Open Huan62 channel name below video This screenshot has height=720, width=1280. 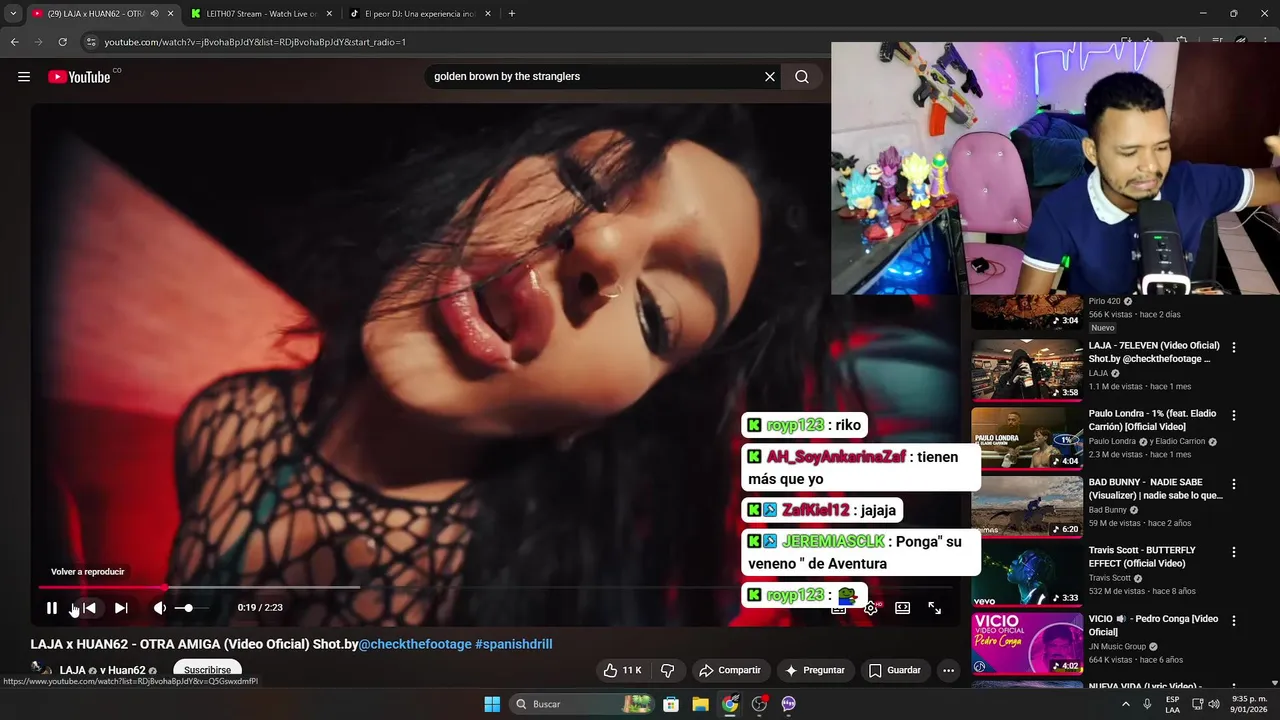(x=126, y=670)
